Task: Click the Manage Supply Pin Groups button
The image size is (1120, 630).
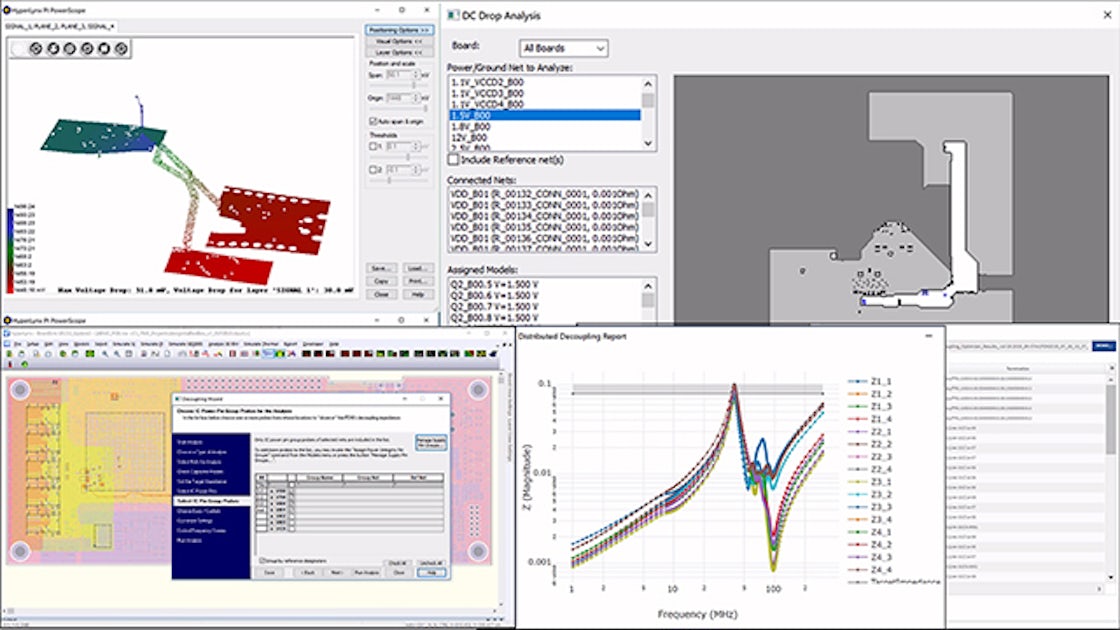Action: tap(429, 442)
